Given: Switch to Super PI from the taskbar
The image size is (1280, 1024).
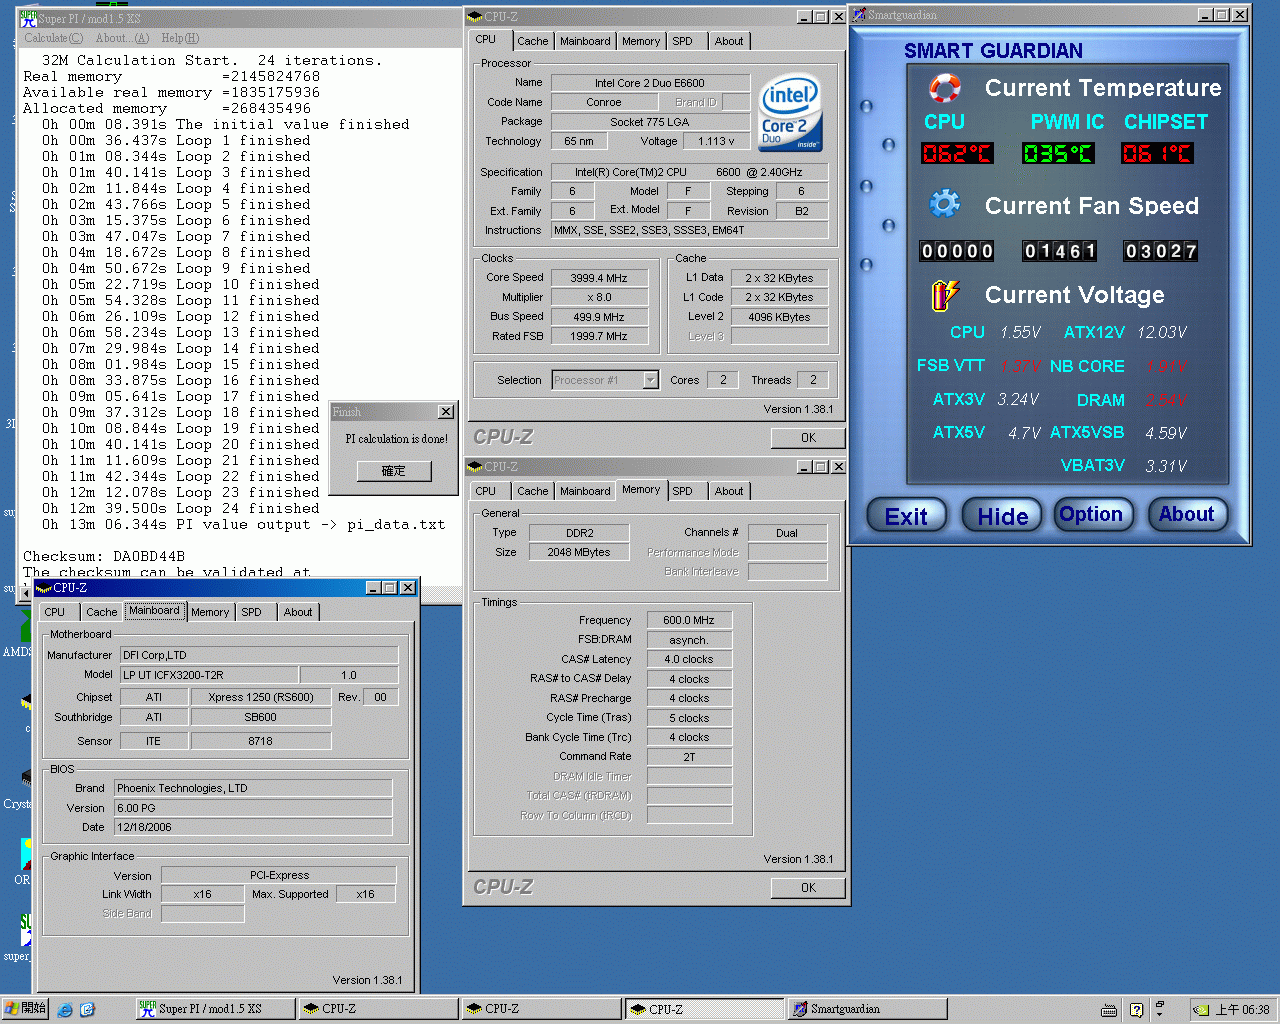Looking at the screenshot, I should pyautogui.click(x=215, y=1009).
